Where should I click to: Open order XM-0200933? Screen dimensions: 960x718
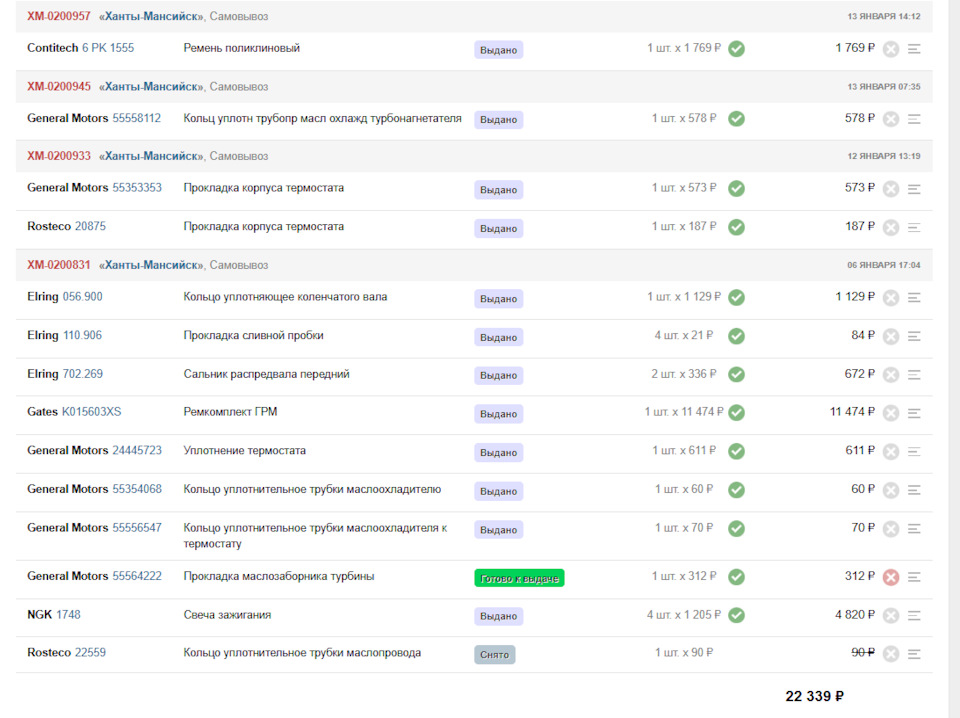59,156
